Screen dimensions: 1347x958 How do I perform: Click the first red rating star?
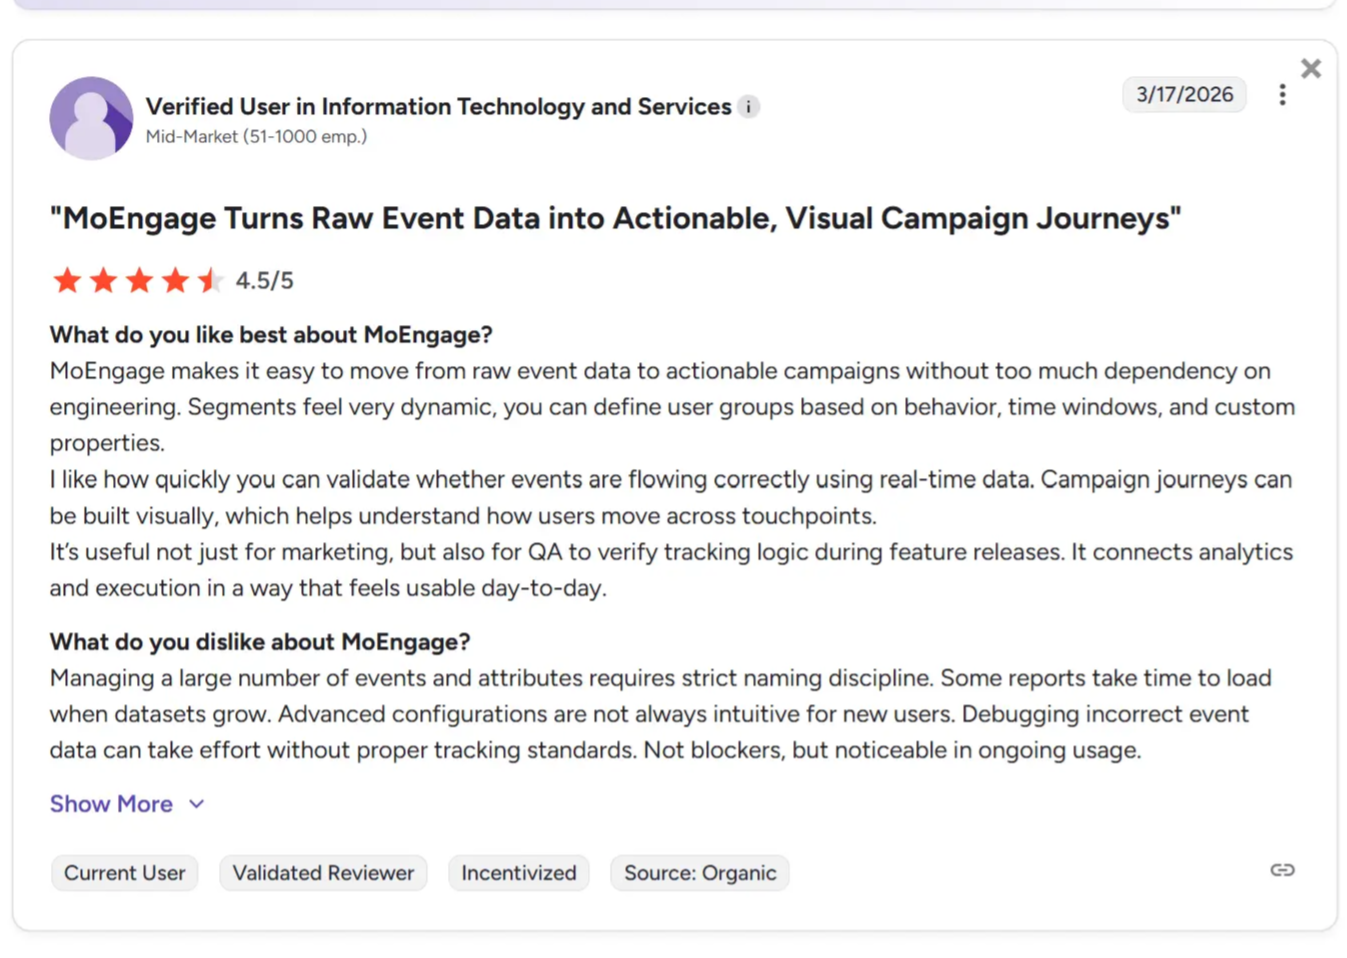click(x=67, y=281)
